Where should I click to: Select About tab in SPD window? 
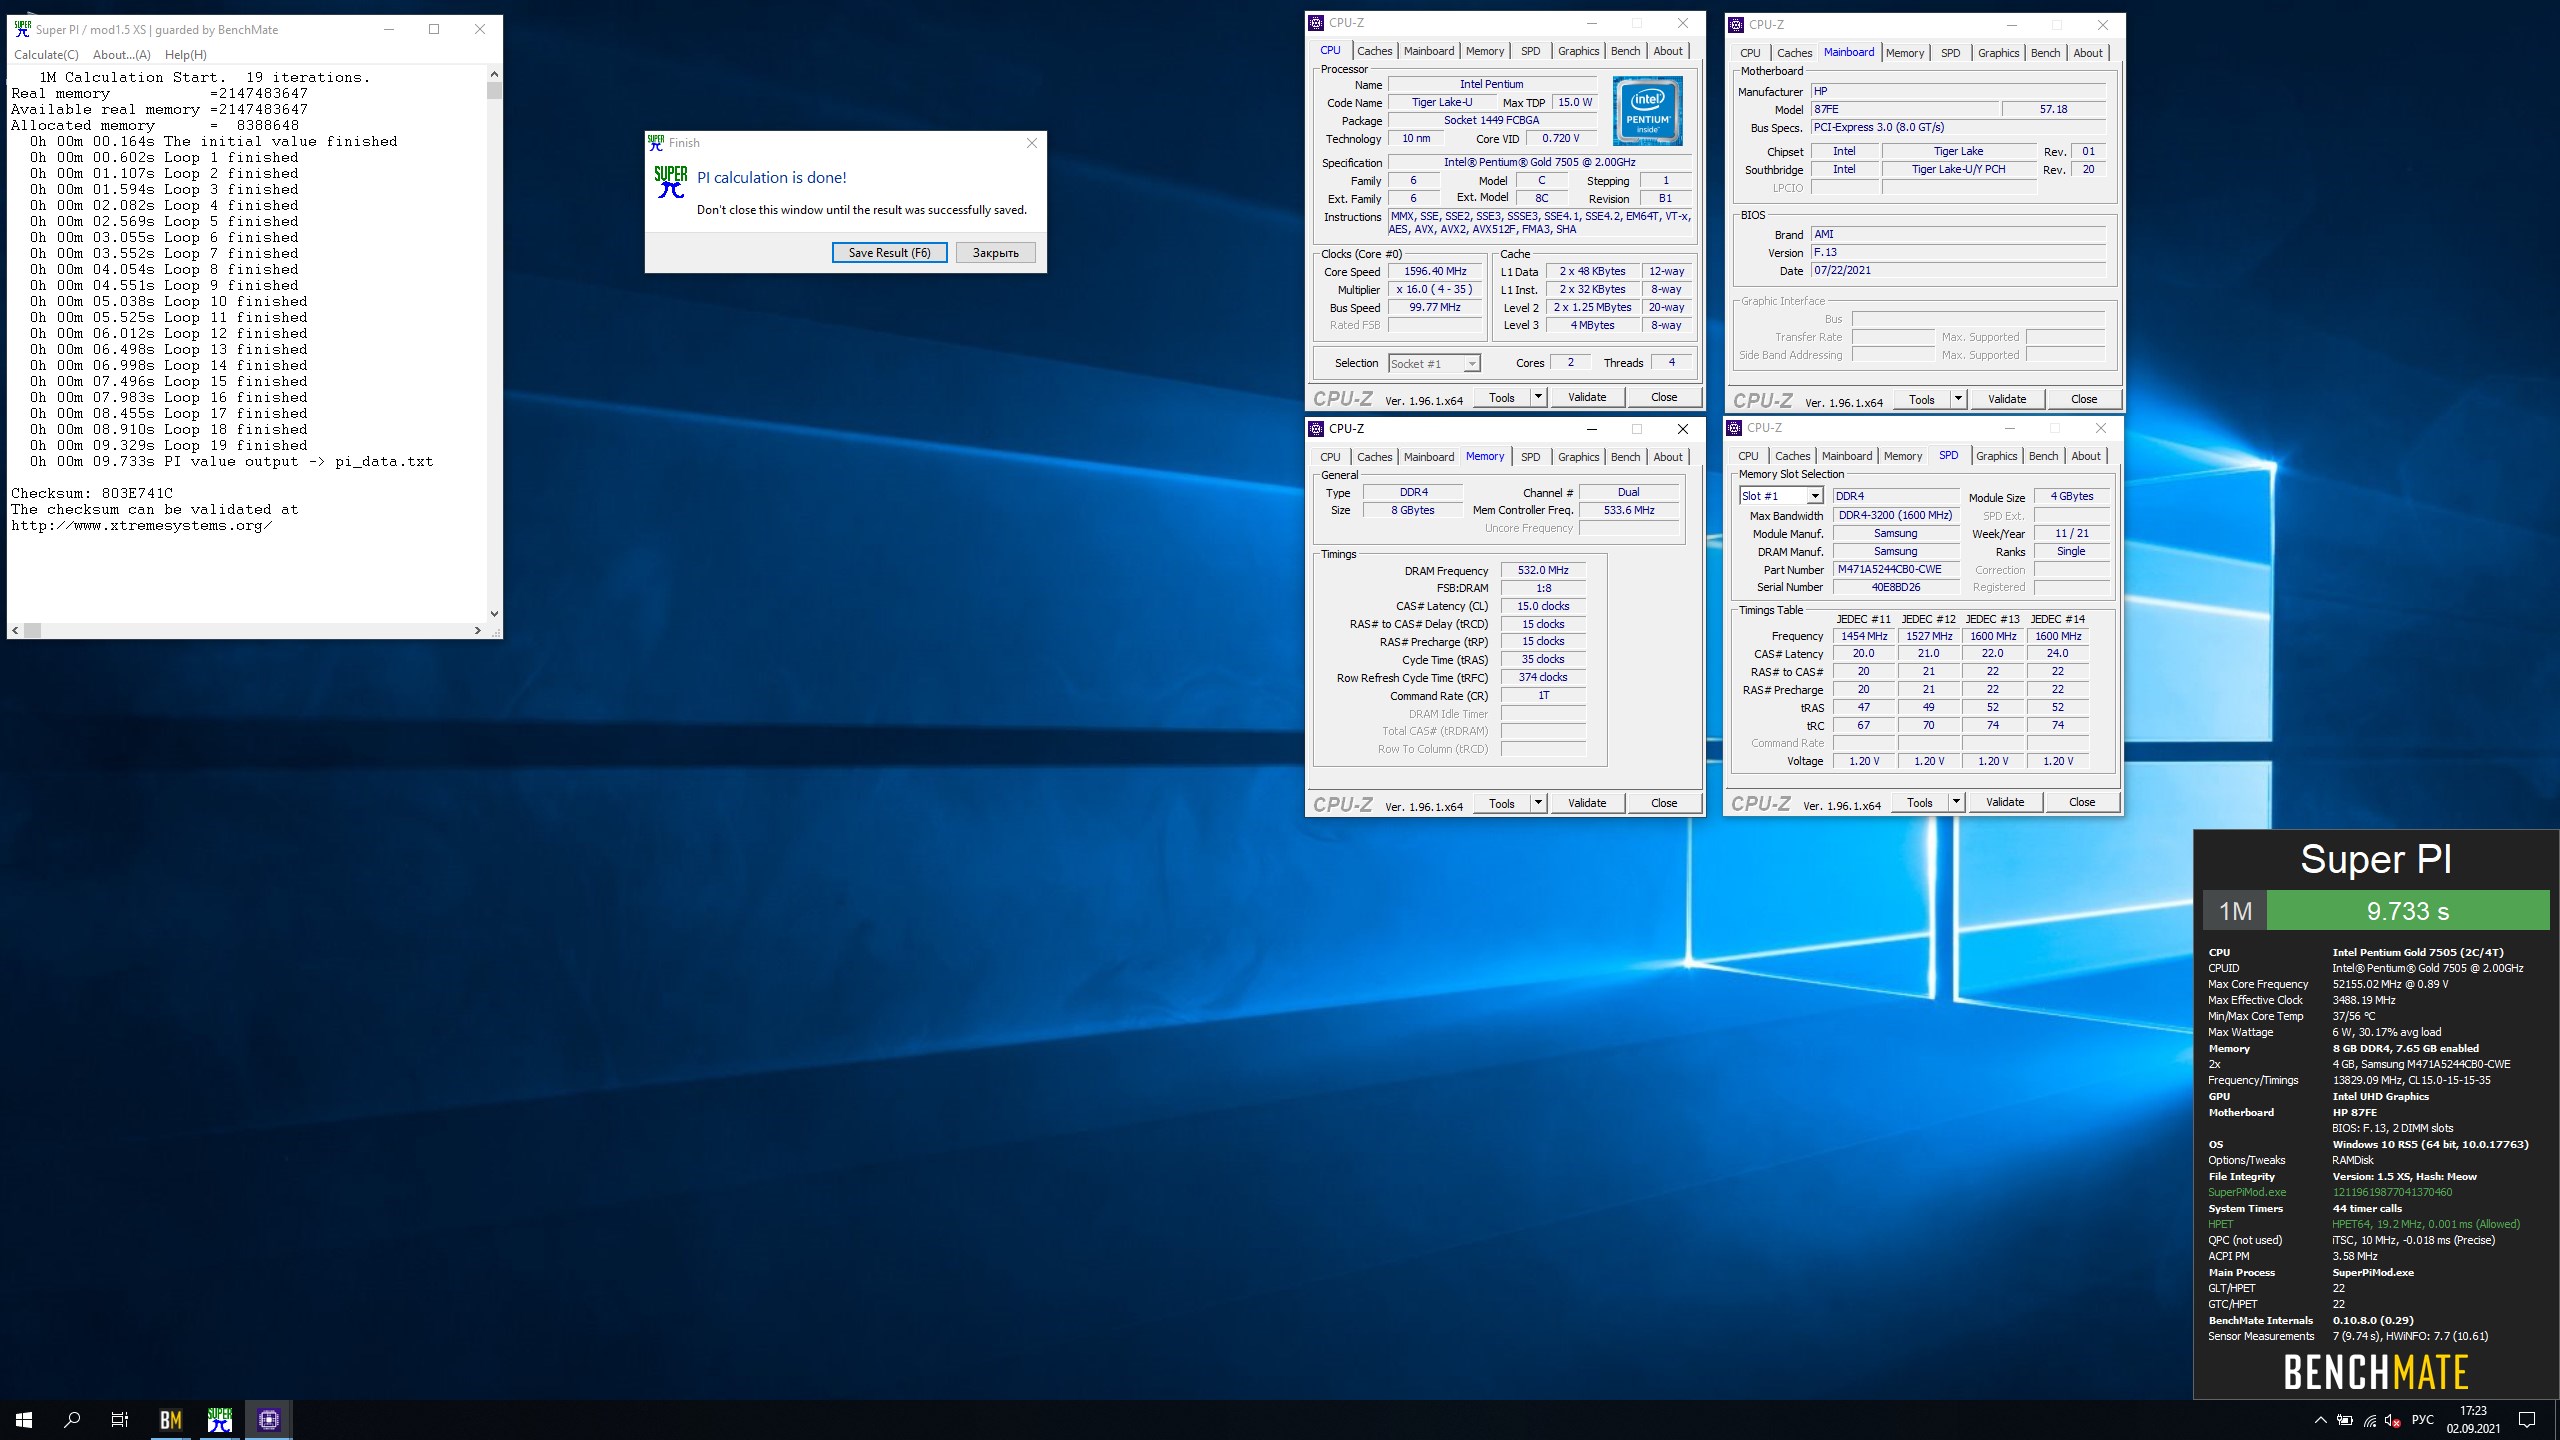2085,456
